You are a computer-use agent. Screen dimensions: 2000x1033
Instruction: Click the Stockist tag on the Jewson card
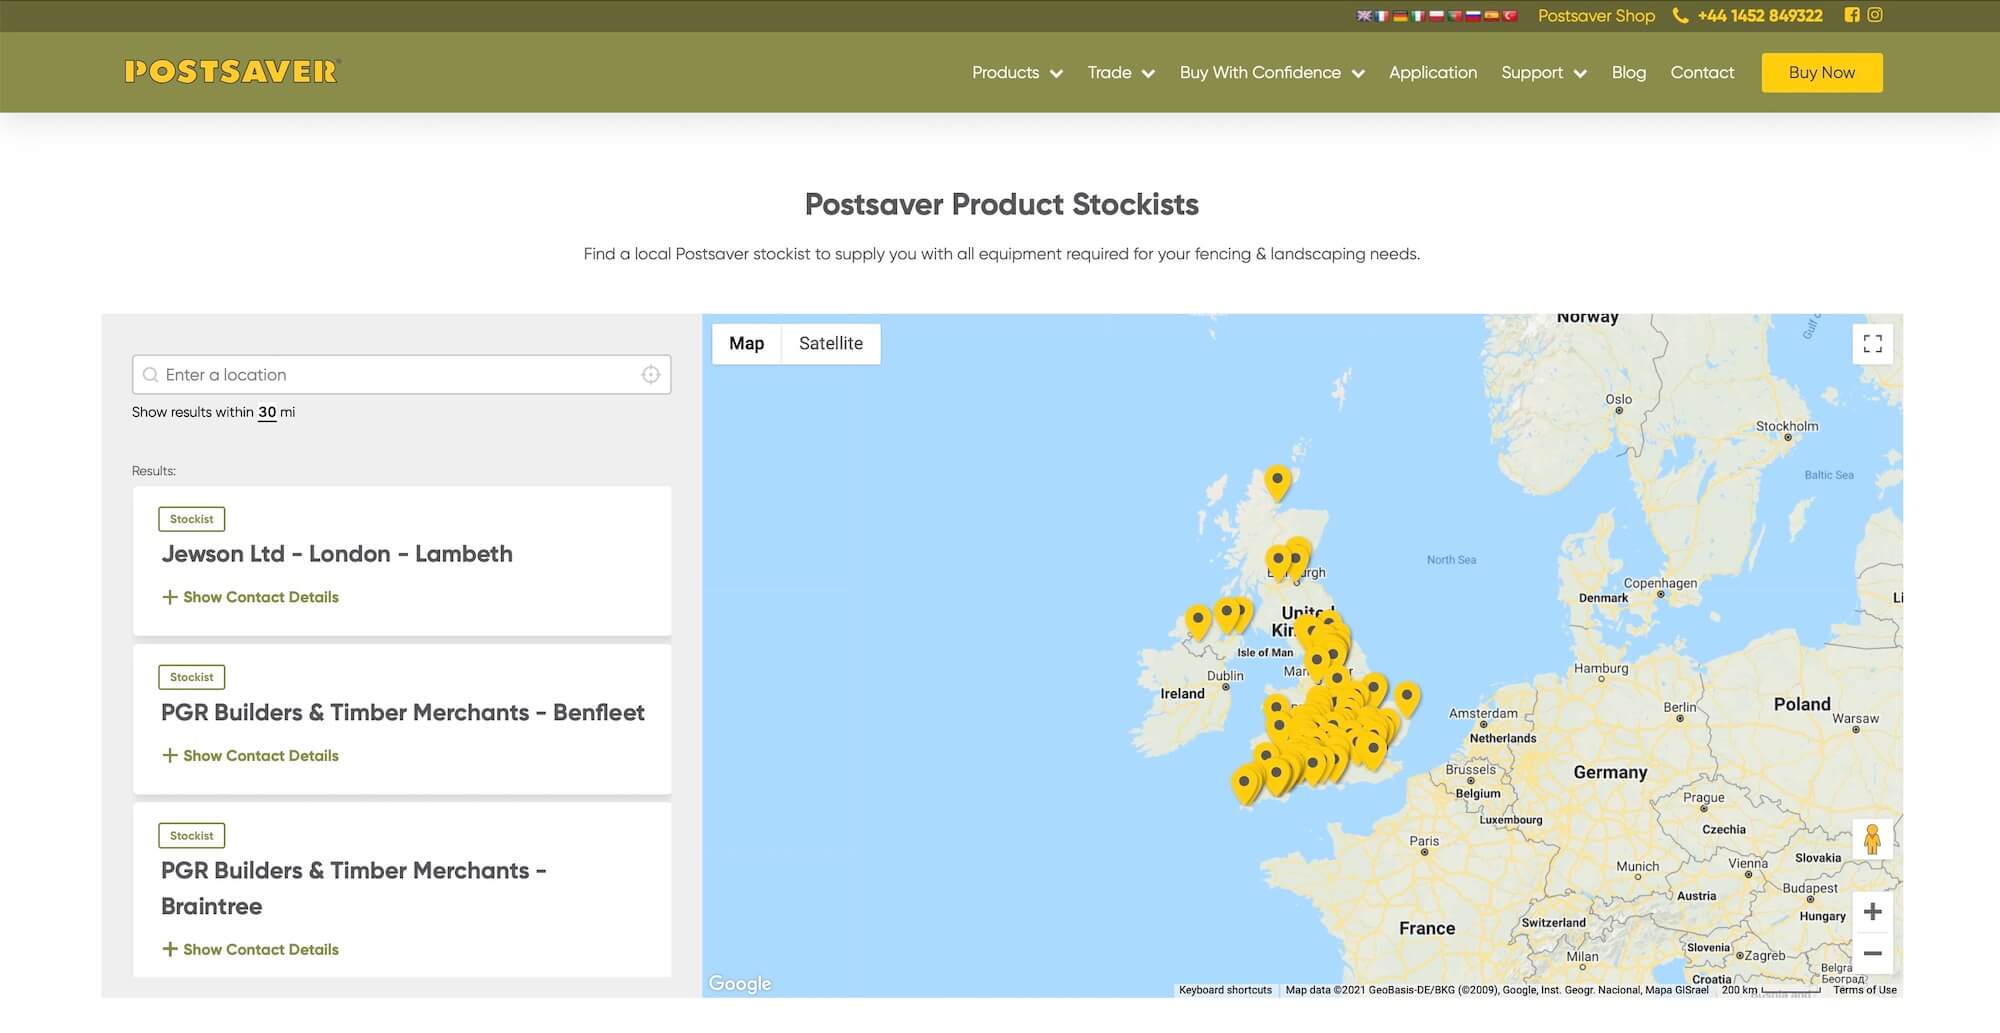click(x=192, y=519)
